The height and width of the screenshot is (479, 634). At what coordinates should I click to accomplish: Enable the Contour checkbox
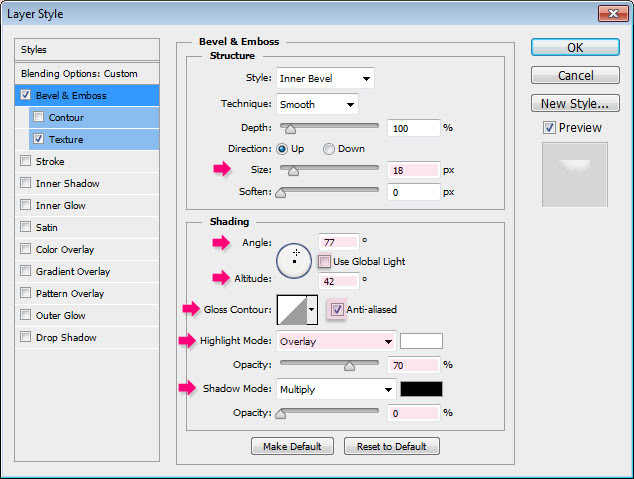(38, 117)
